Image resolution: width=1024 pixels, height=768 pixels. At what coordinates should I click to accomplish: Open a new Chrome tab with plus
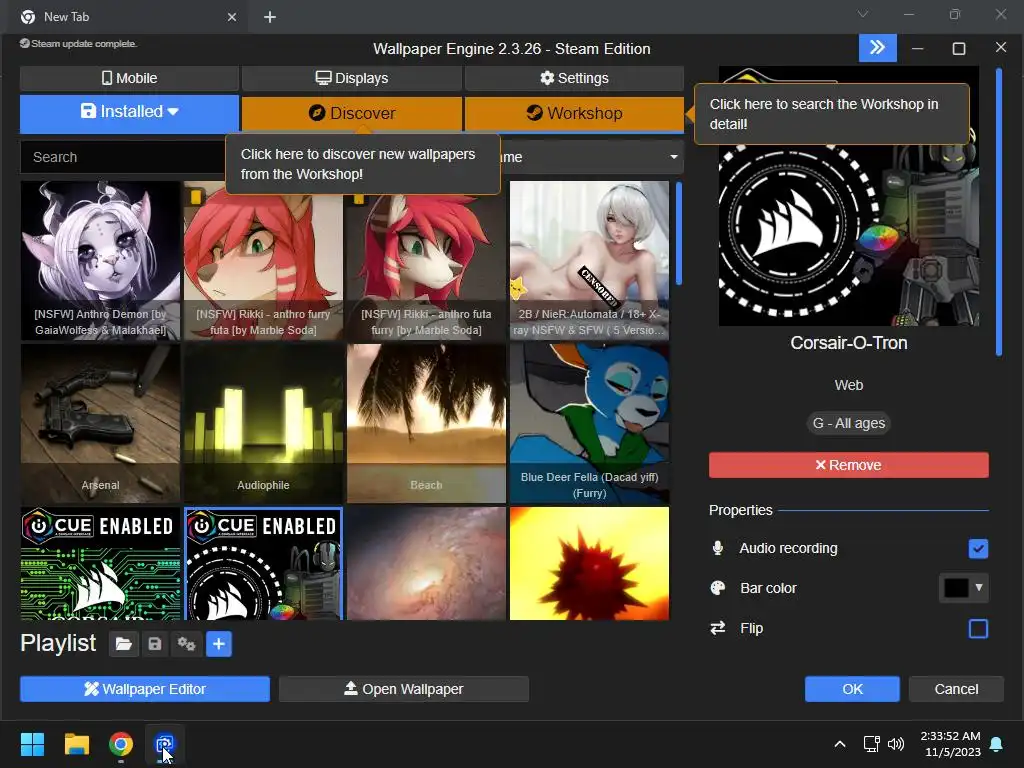click(270, 17)
